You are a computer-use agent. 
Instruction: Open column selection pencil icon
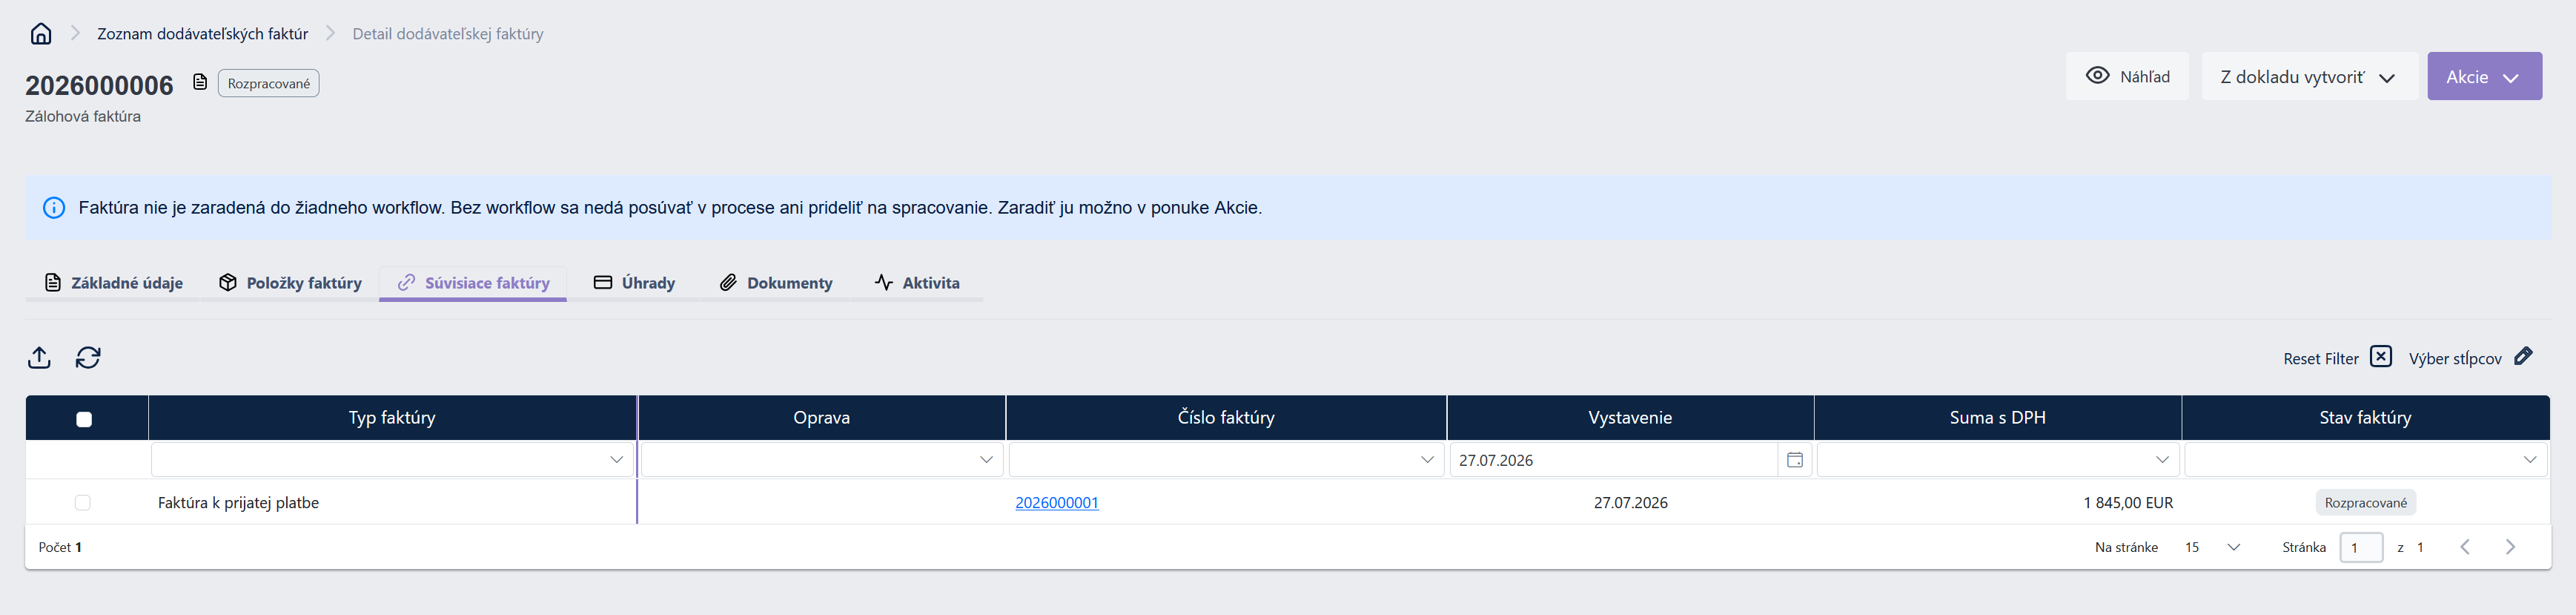2523,356
